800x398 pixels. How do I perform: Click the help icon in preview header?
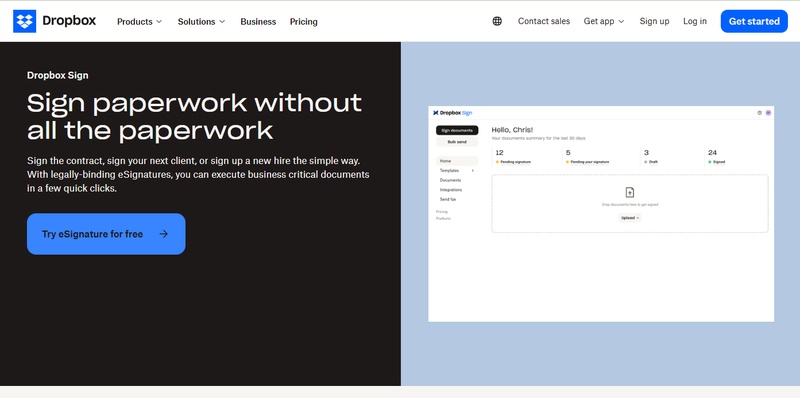tap(759, 113)
